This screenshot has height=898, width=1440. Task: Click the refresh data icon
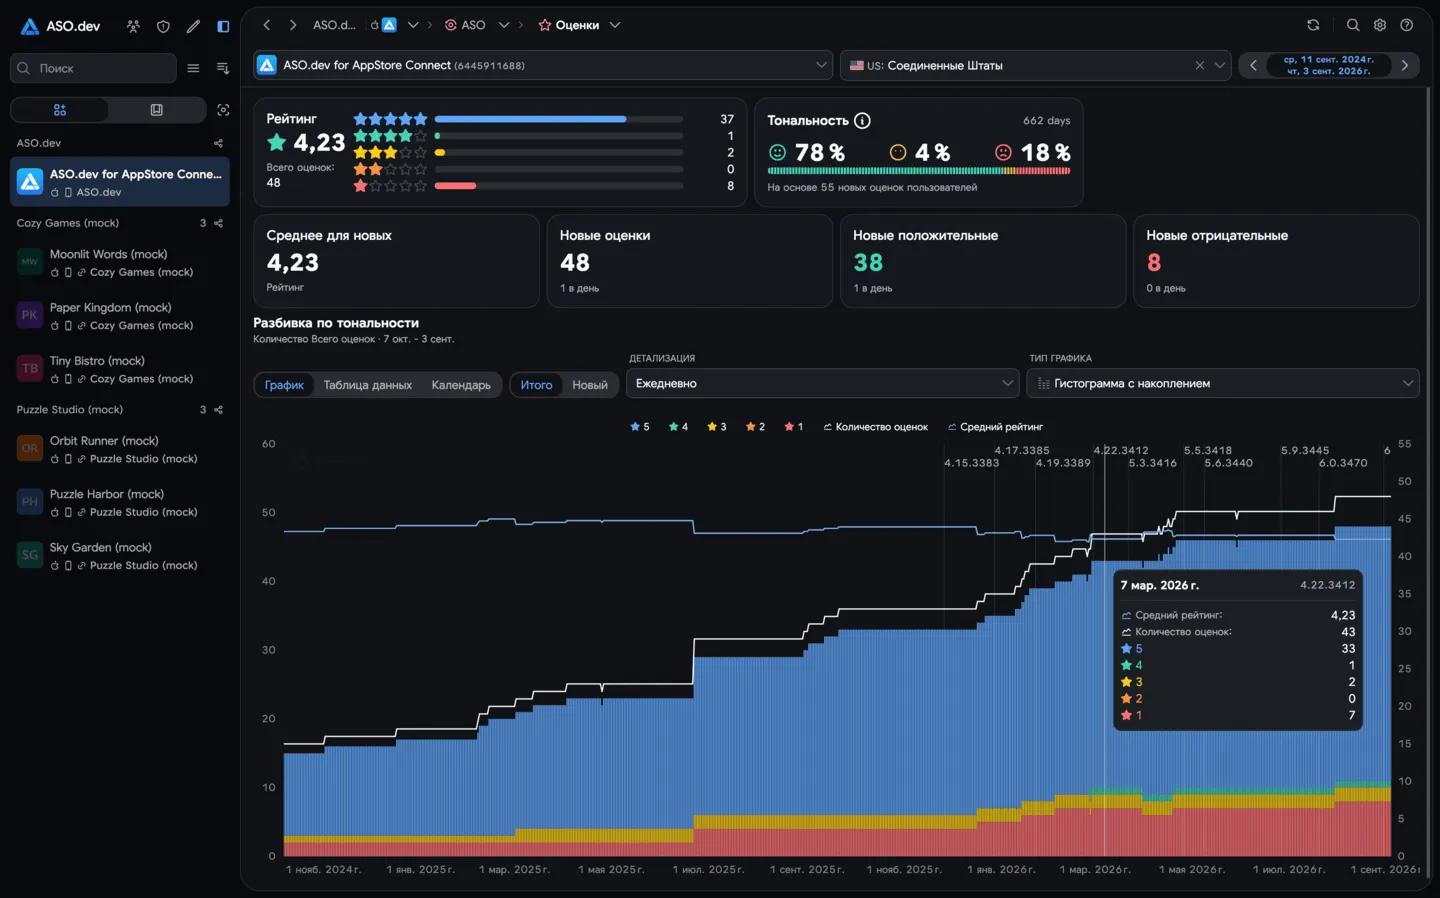click(1313, 25)
